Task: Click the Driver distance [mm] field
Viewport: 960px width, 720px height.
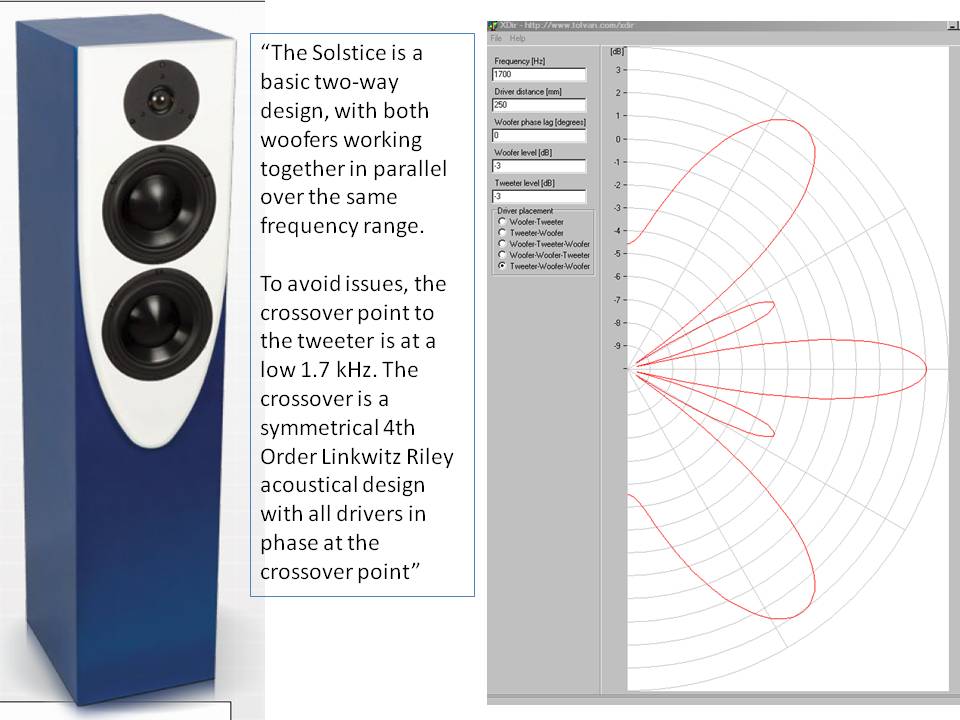Action: 539,105
